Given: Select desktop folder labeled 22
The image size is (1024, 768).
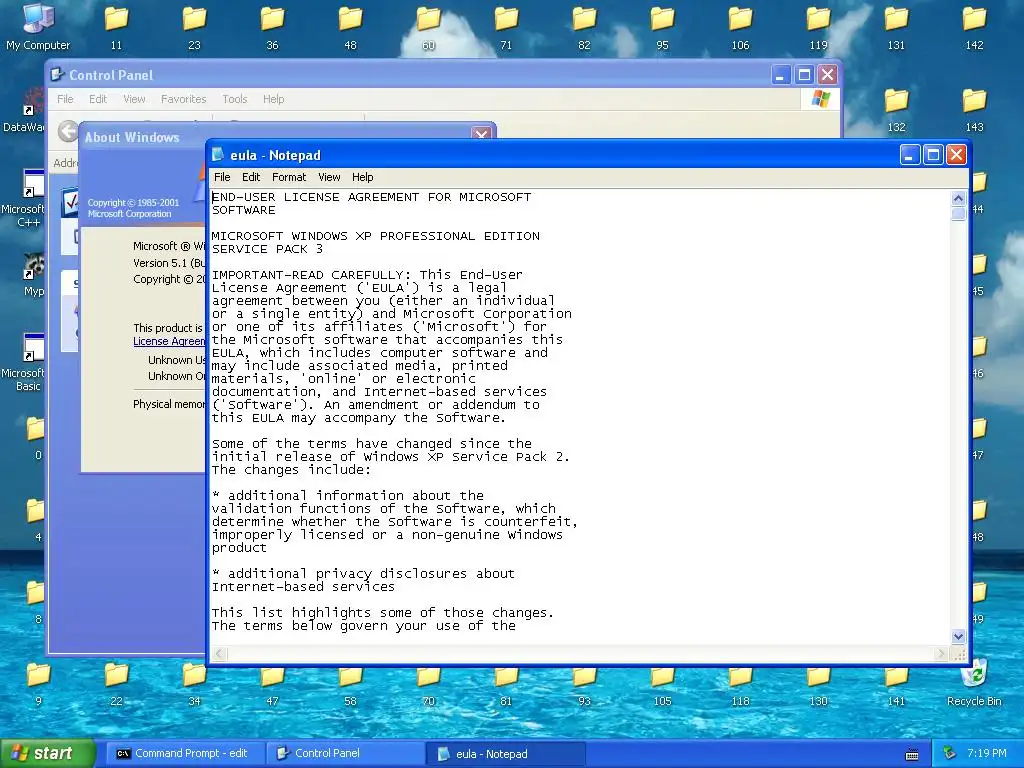Looking at the screenshot, I should [116, 683].
